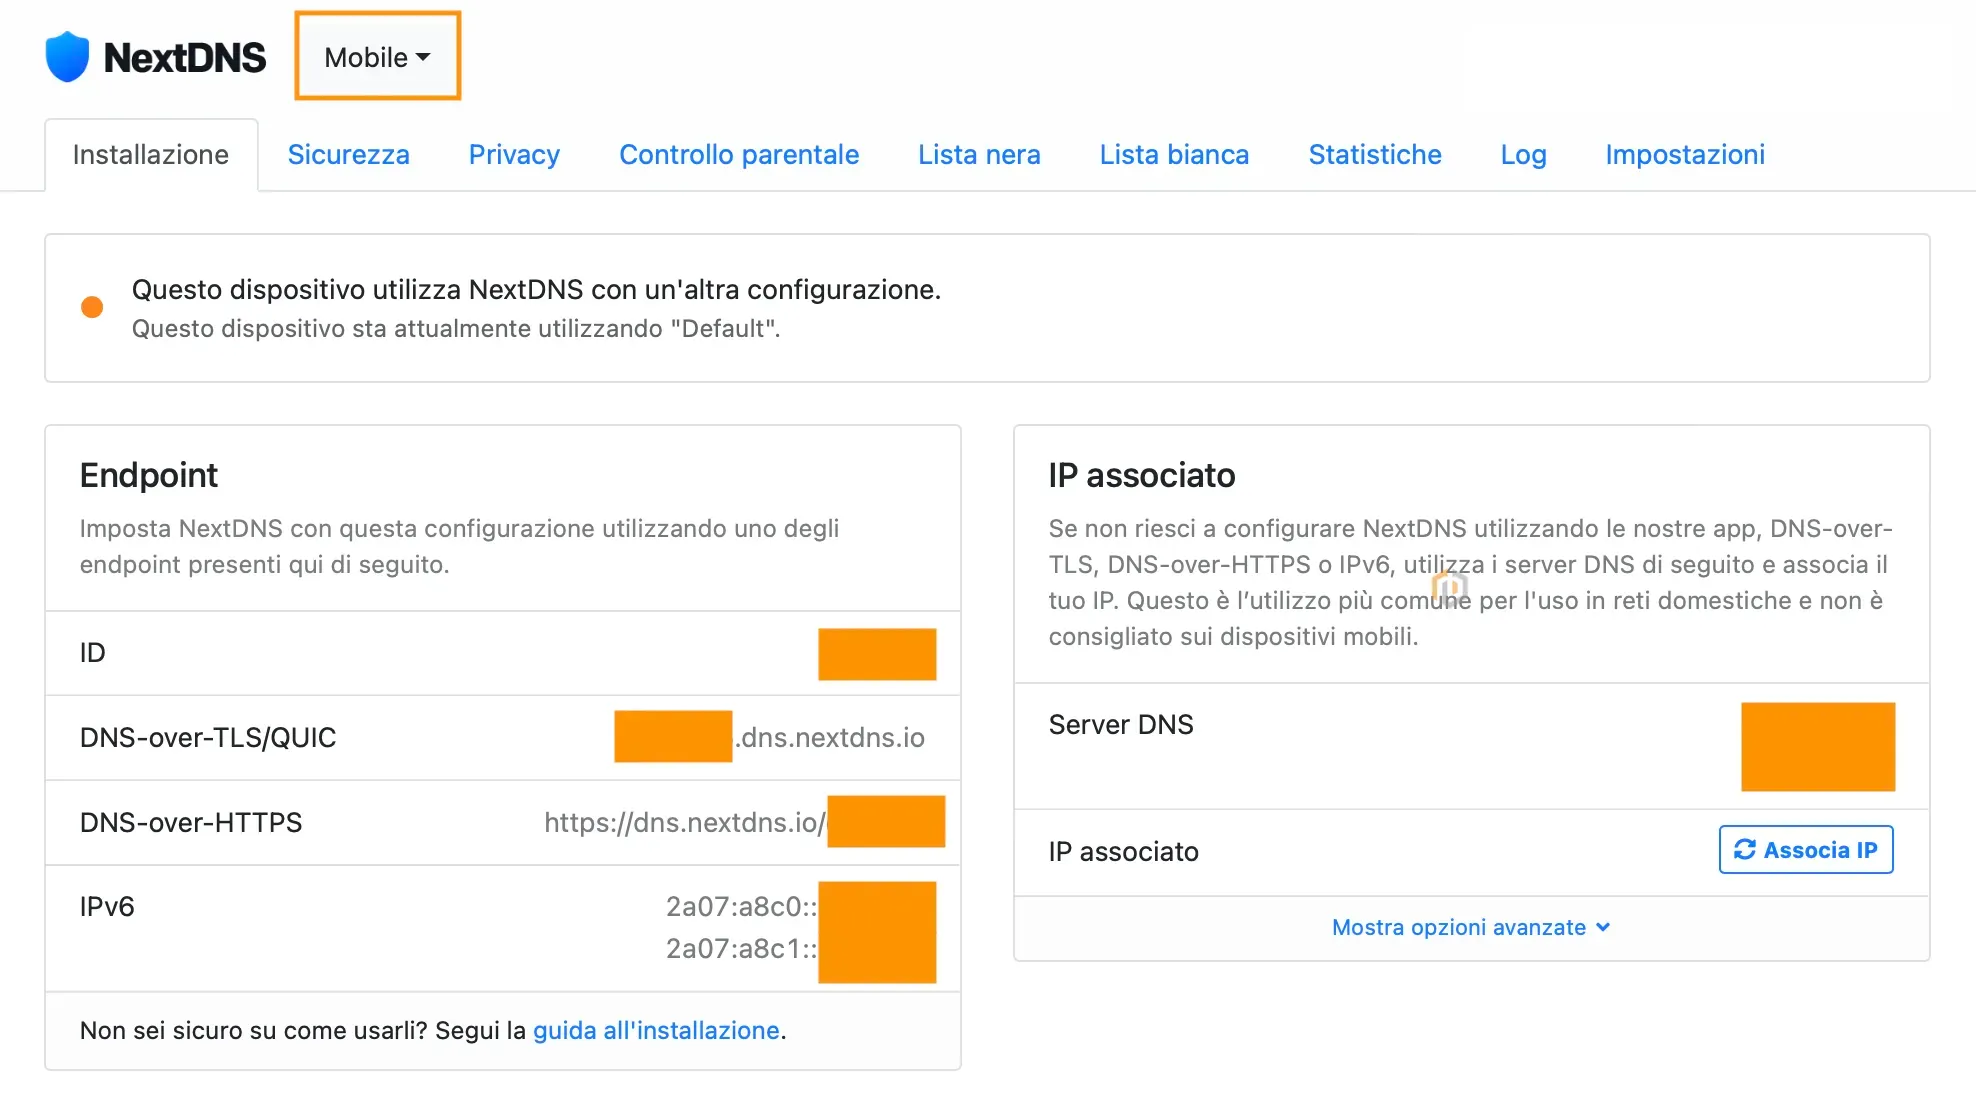Expand Mostra opzioni avanzate
This screenshot has height=1108, width=1976.
tap(1471, 928)
